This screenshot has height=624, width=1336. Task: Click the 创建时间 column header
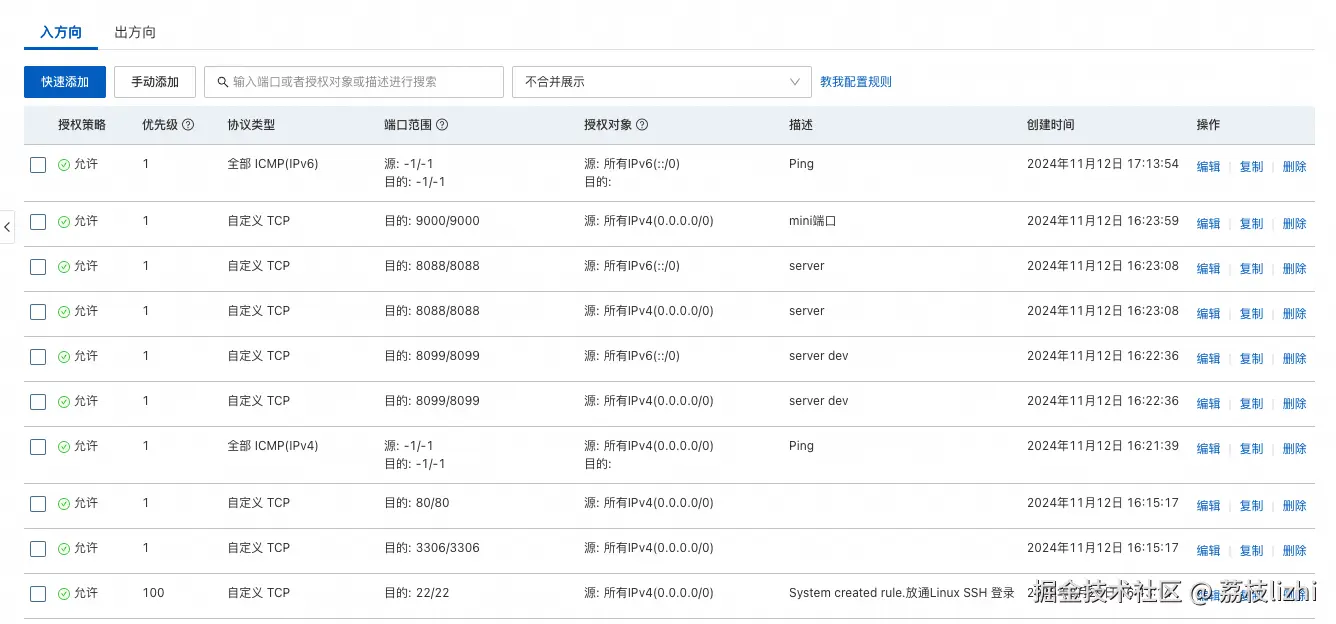point(1051,125)
